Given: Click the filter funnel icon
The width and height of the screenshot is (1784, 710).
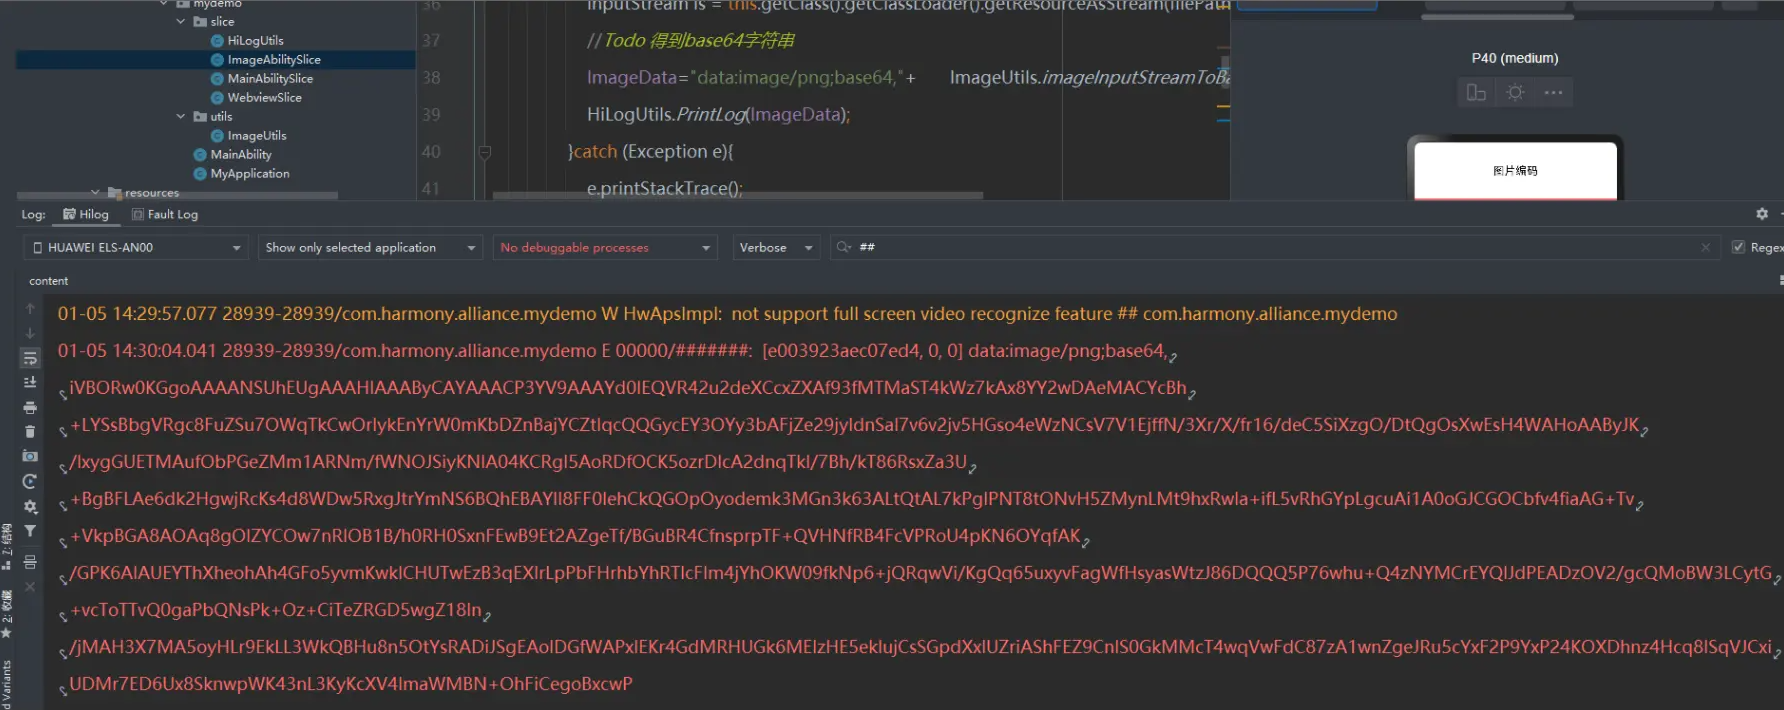Looking at the screenshot, I should pos(30,531).
